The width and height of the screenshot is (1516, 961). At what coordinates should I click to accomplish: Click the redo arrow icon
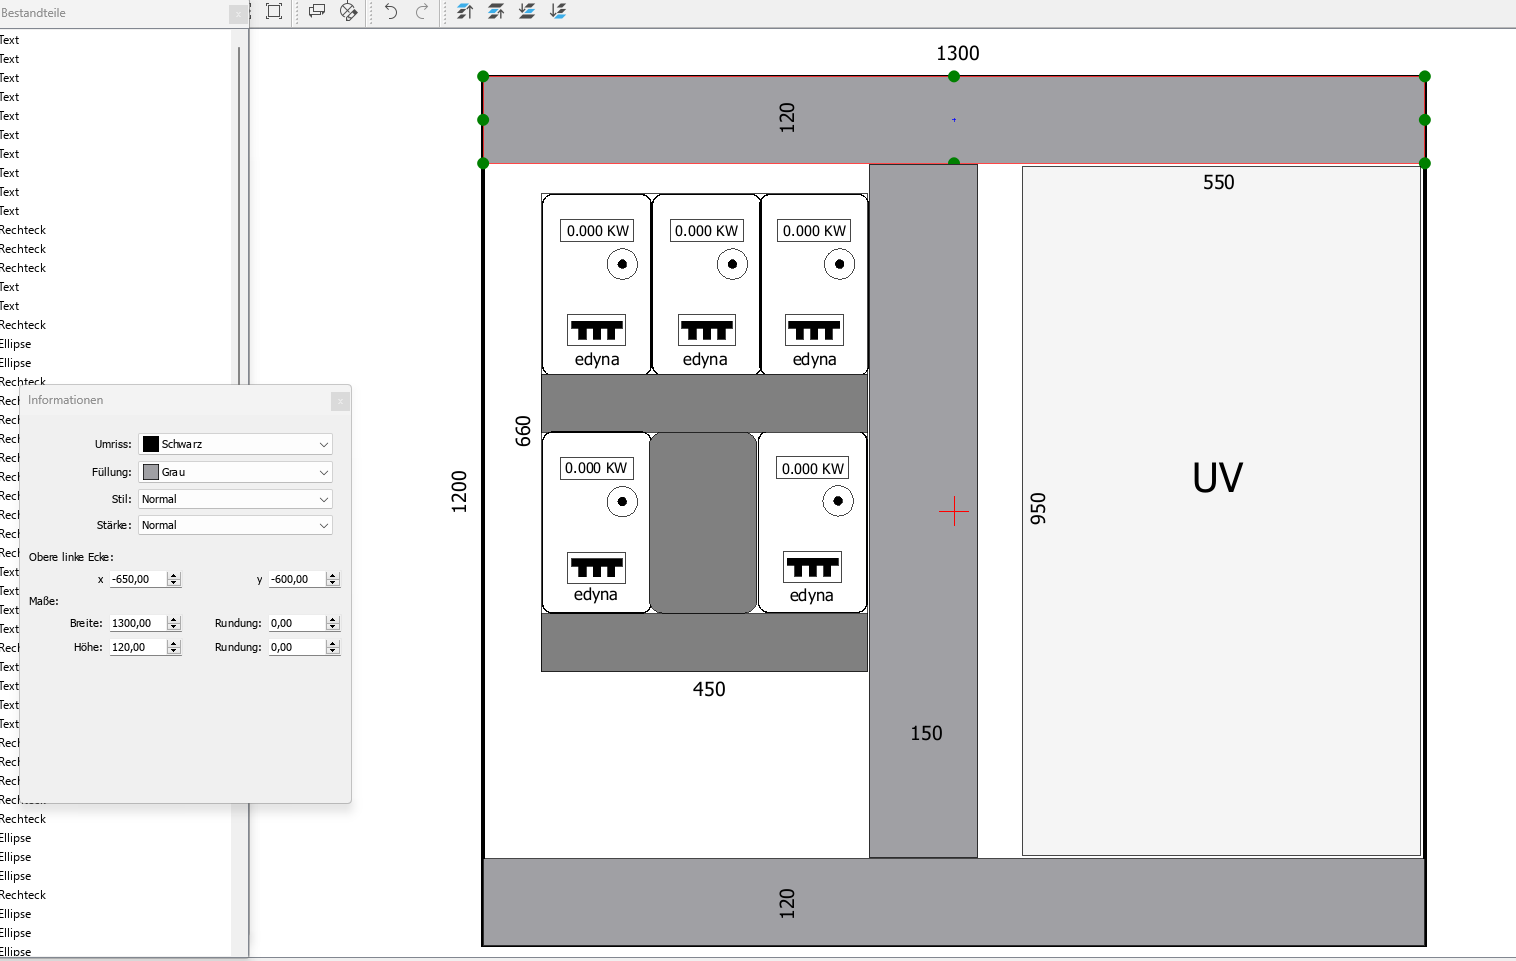pyautogui.click(x=422, y=11)
